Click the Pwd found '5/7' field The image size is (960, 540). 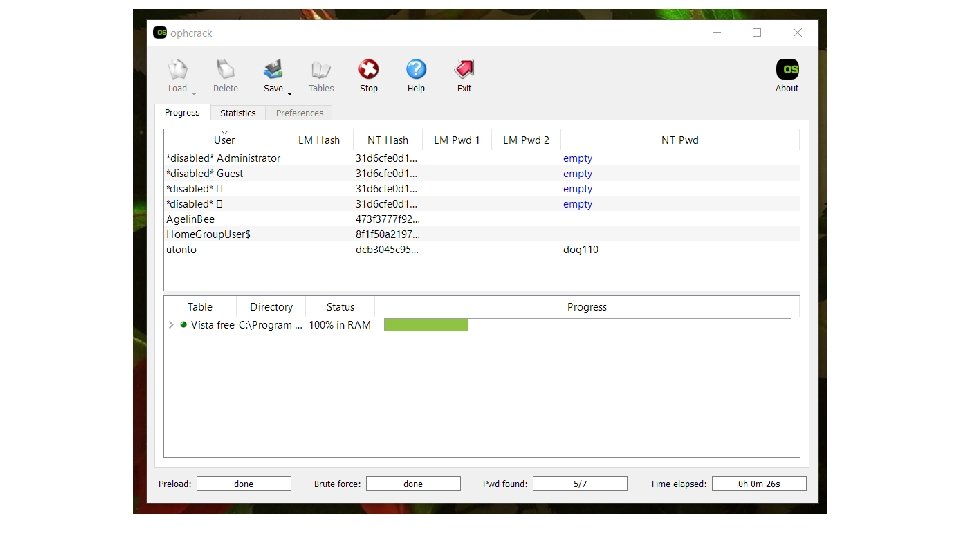pos(580,484)
